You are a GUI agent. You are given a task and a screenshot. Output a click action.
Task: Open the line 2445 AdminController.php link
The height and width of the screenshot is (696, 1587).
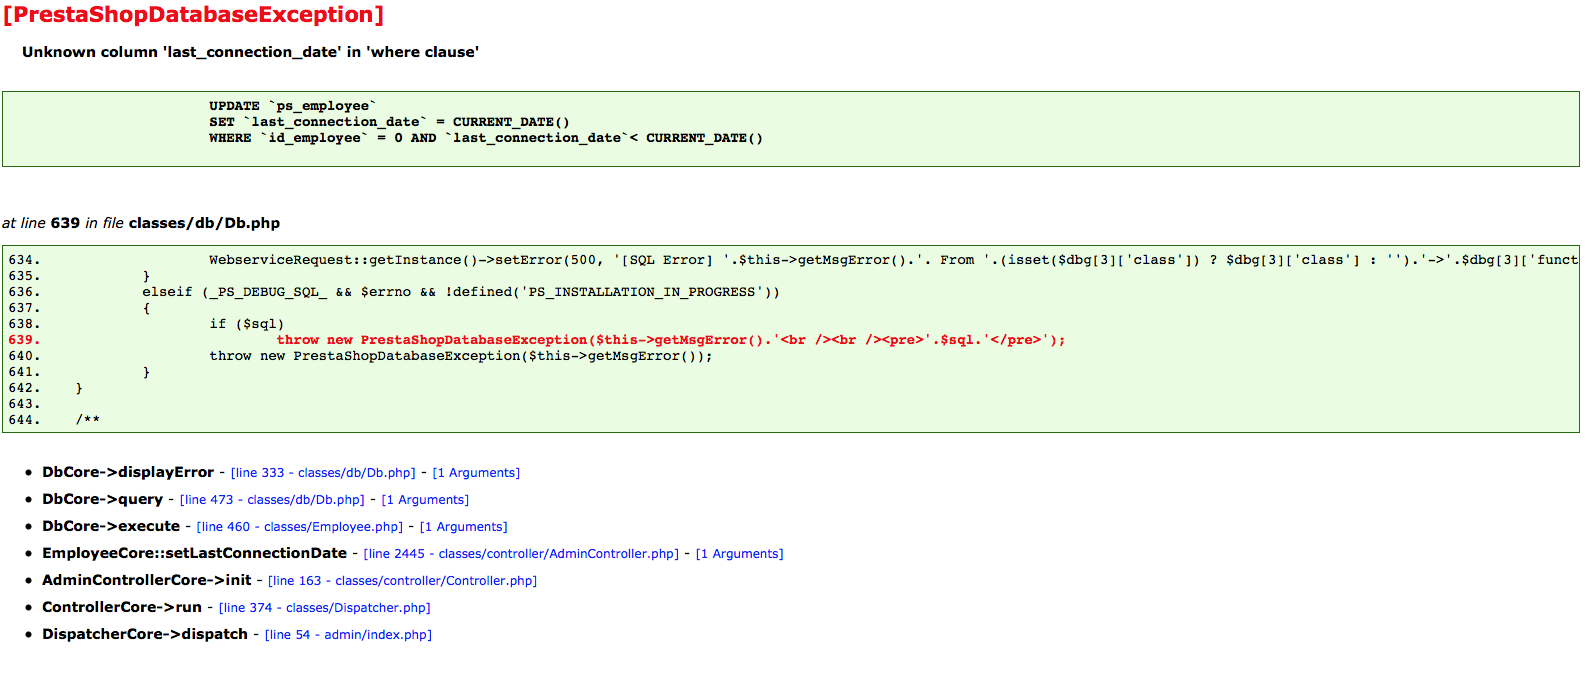521,554
